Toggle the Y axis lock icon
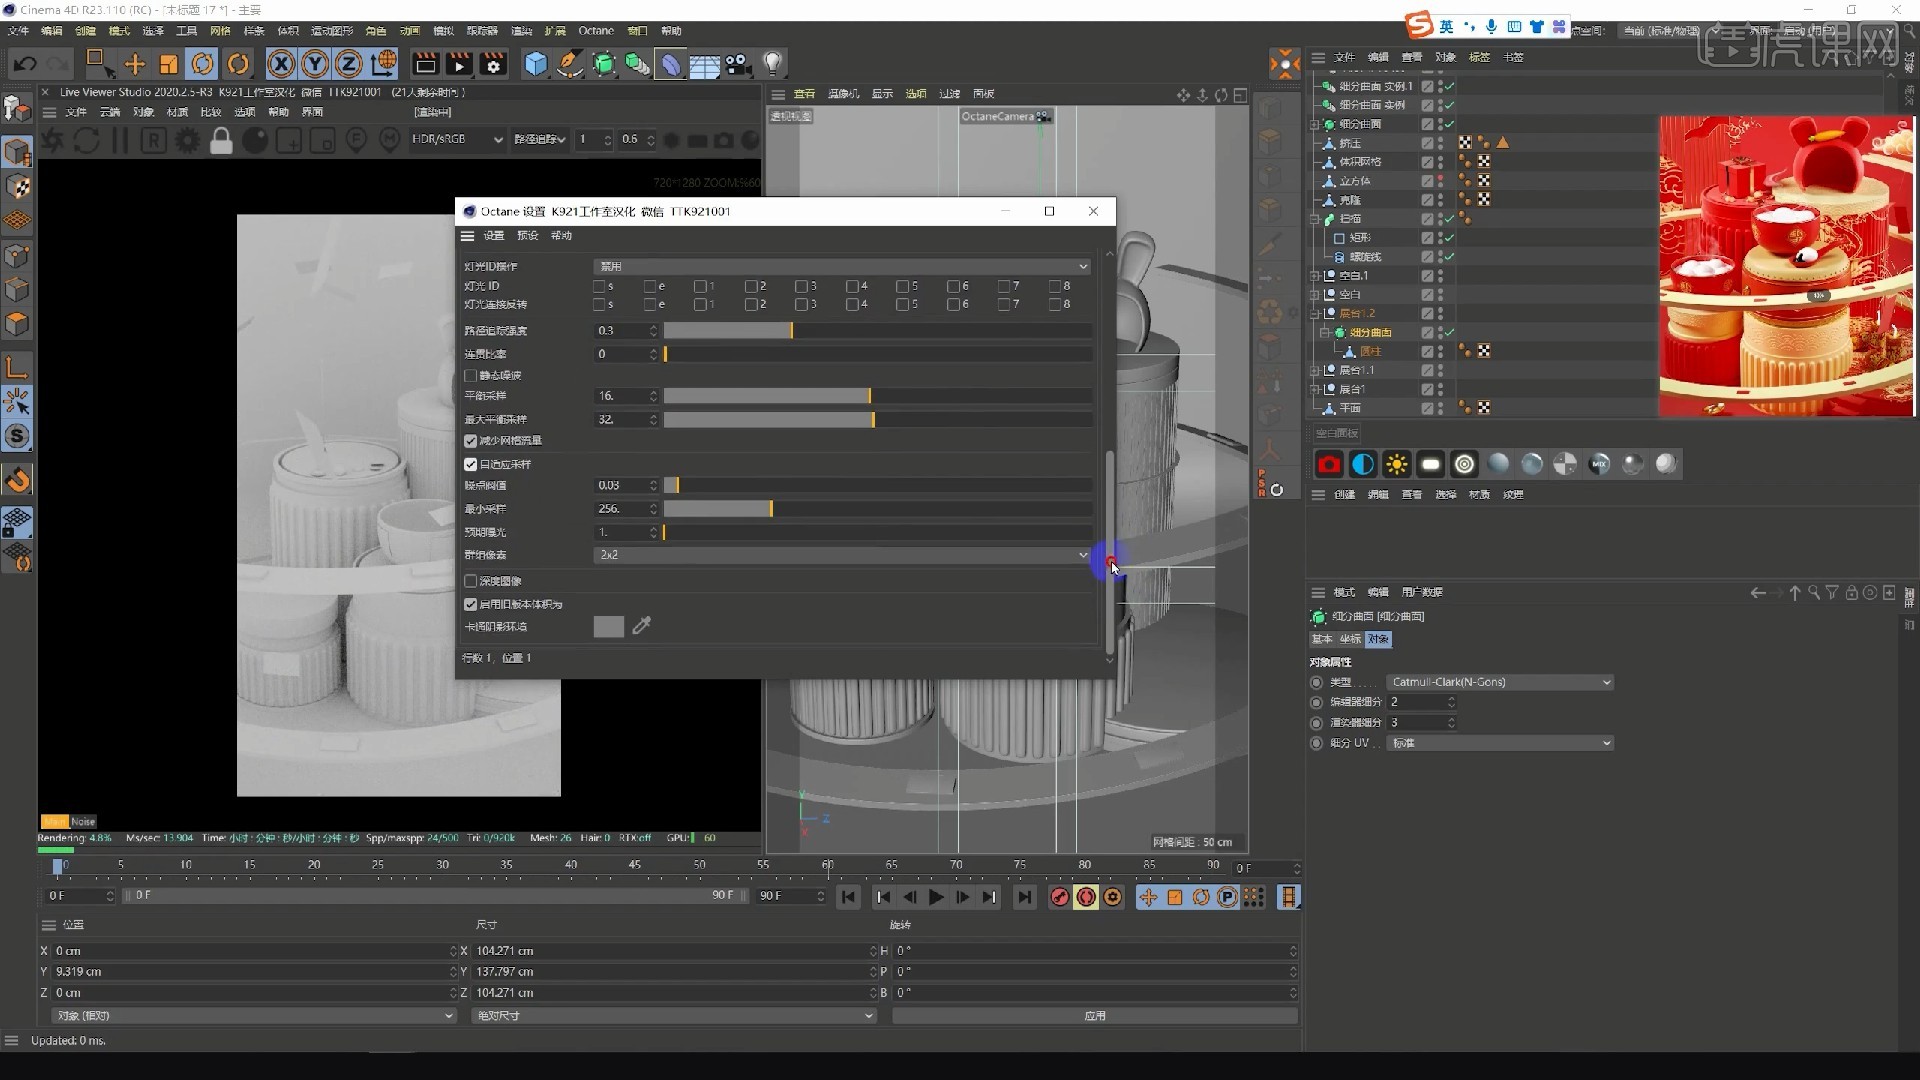1920x1080 pixels. click(x=315, y=64)
